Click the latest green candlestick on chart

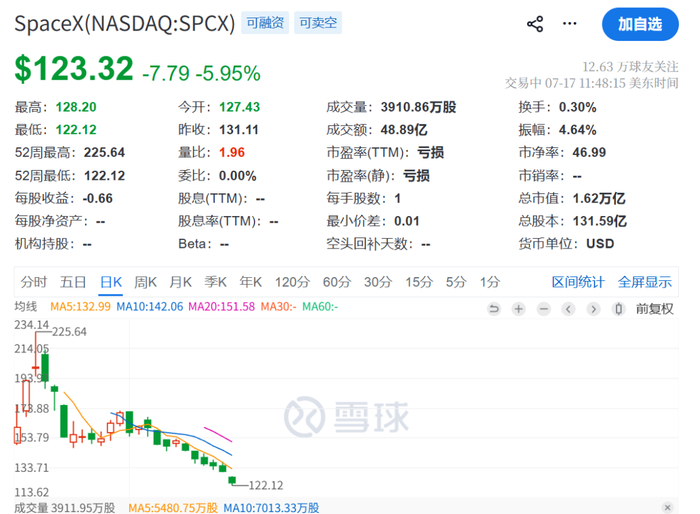pos(232,480)
